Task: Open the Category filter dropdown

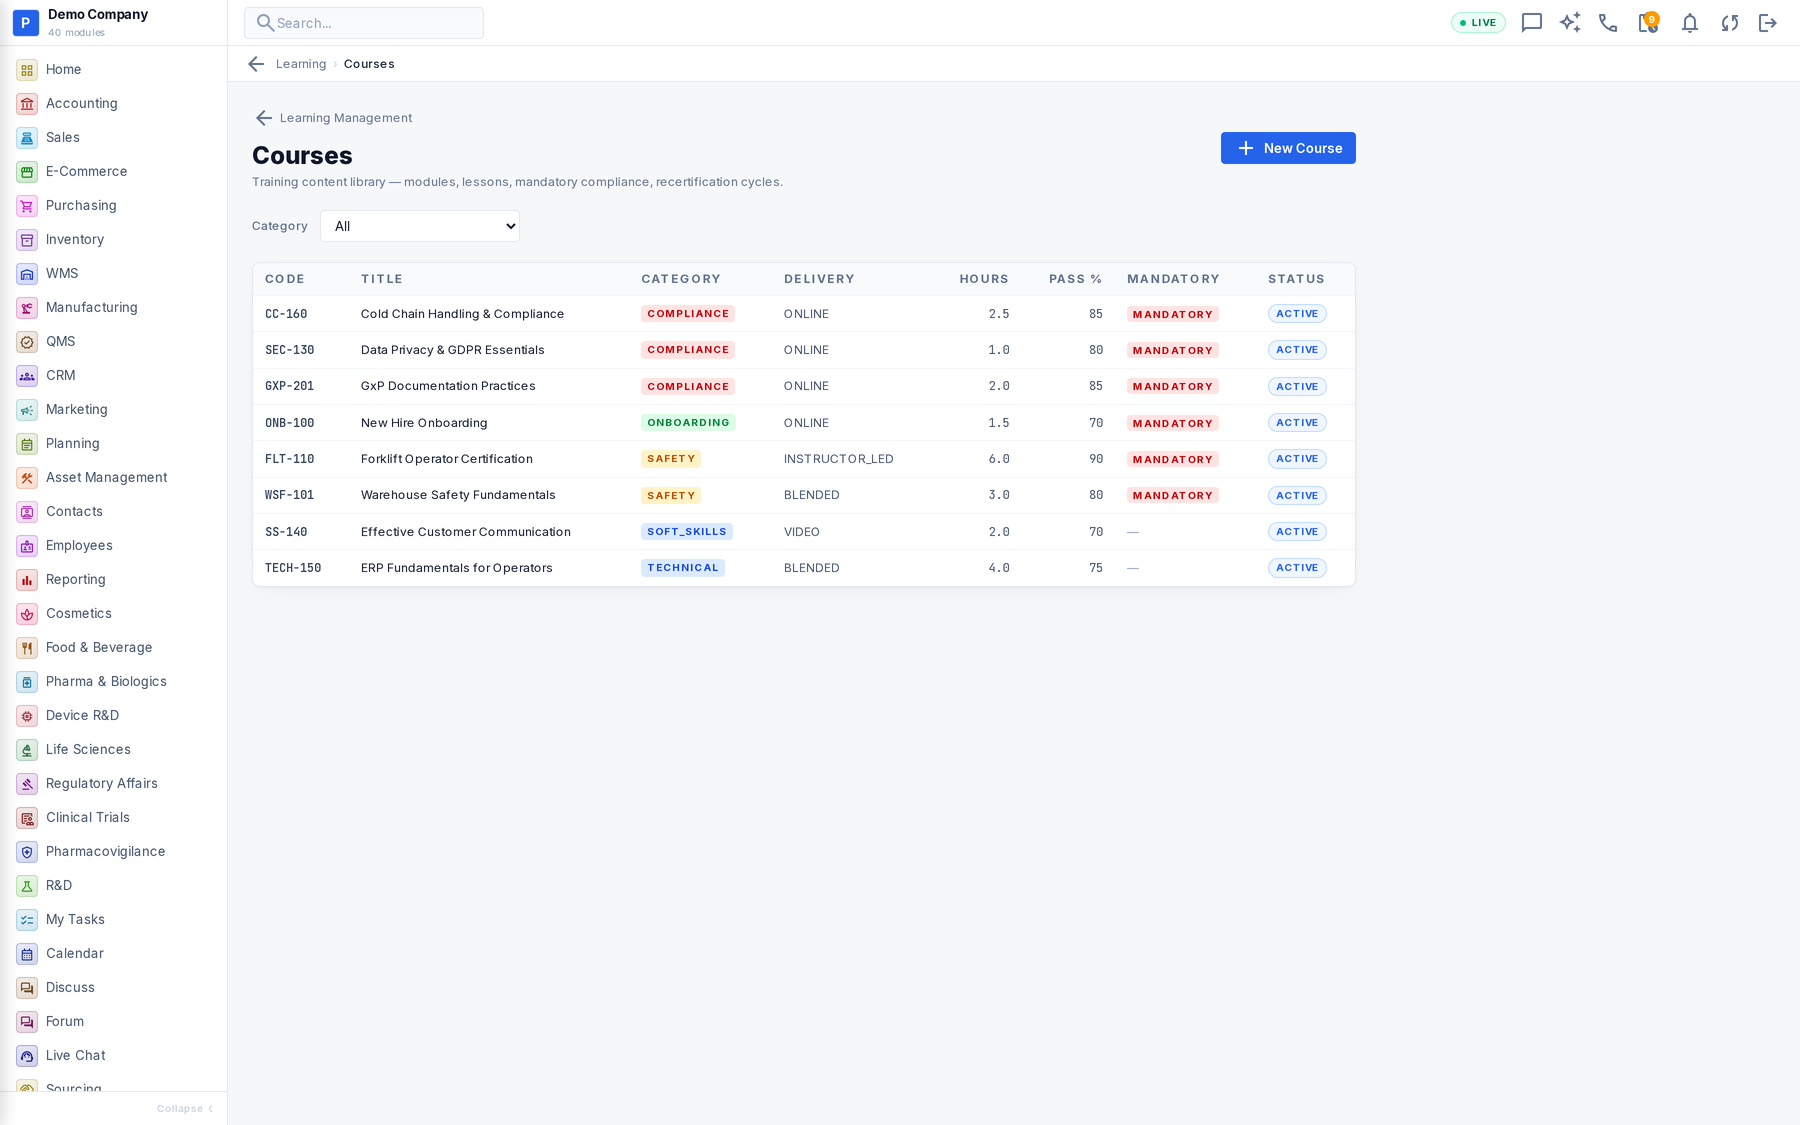Action: (x=420, y=226)
